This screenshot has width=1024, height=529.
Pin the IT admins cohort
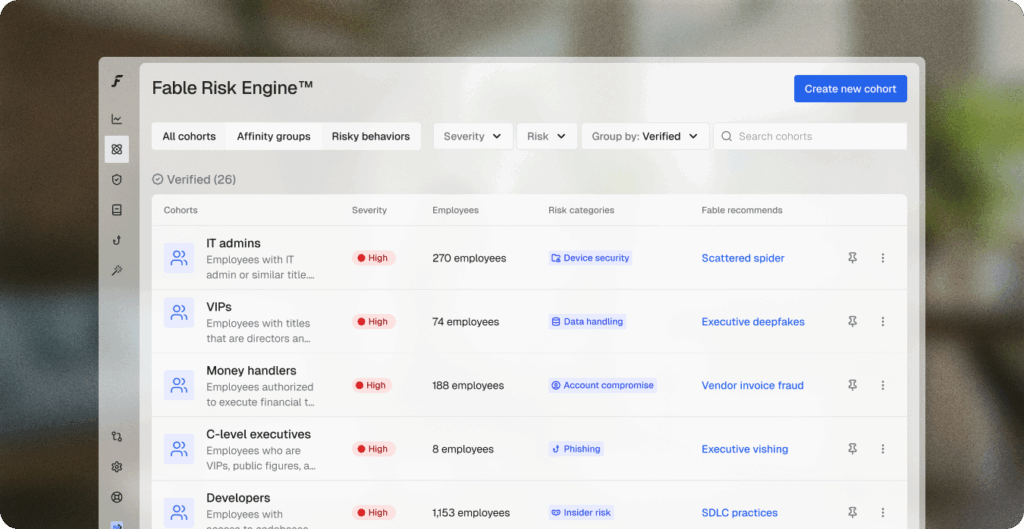pyautogui.click(x=852, y=258)
